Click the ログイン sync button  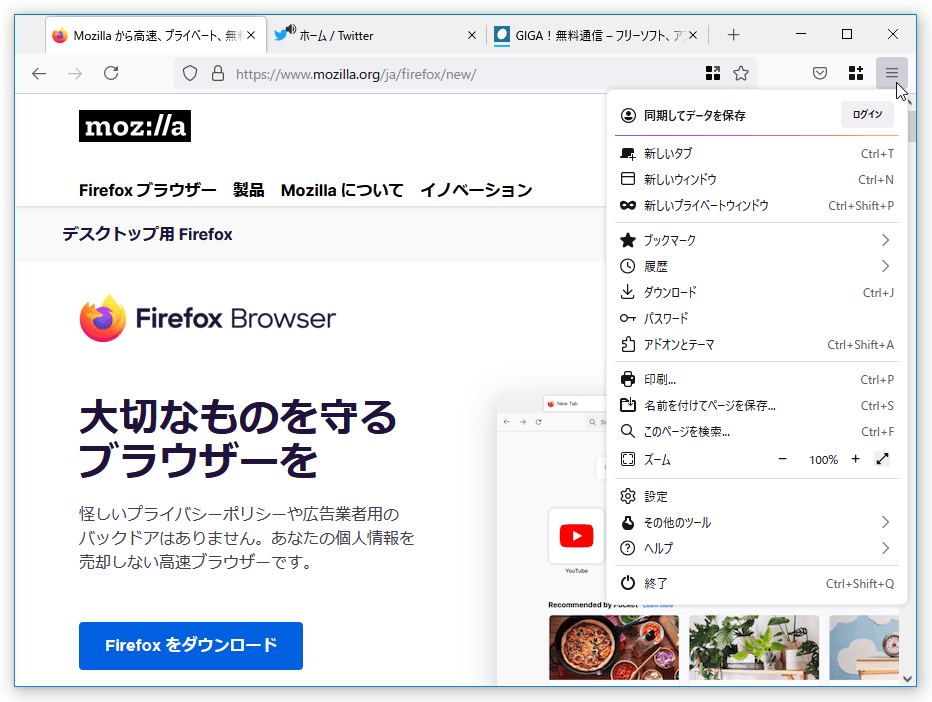click(x=867, y=114)
